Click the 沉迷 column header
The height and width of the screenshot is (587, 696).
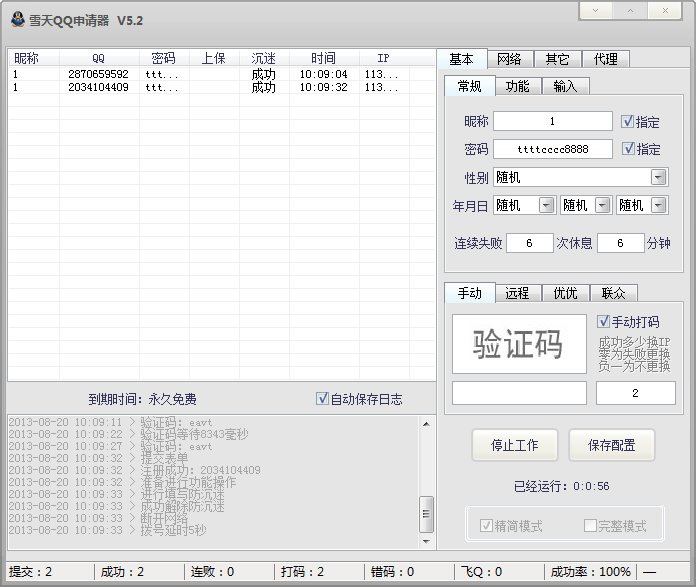click(264, 58)
